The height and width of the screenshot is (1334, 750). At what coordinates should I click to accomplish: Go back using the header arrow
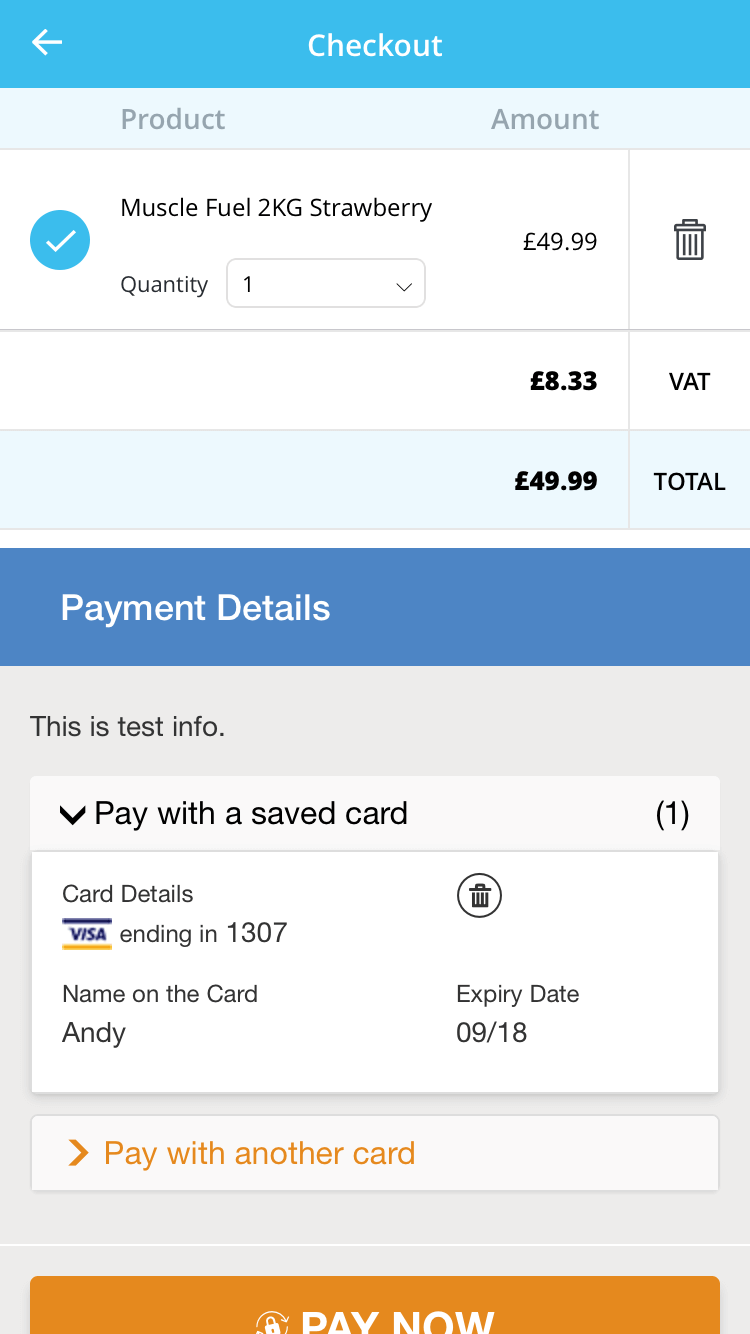tap(47, 43)
